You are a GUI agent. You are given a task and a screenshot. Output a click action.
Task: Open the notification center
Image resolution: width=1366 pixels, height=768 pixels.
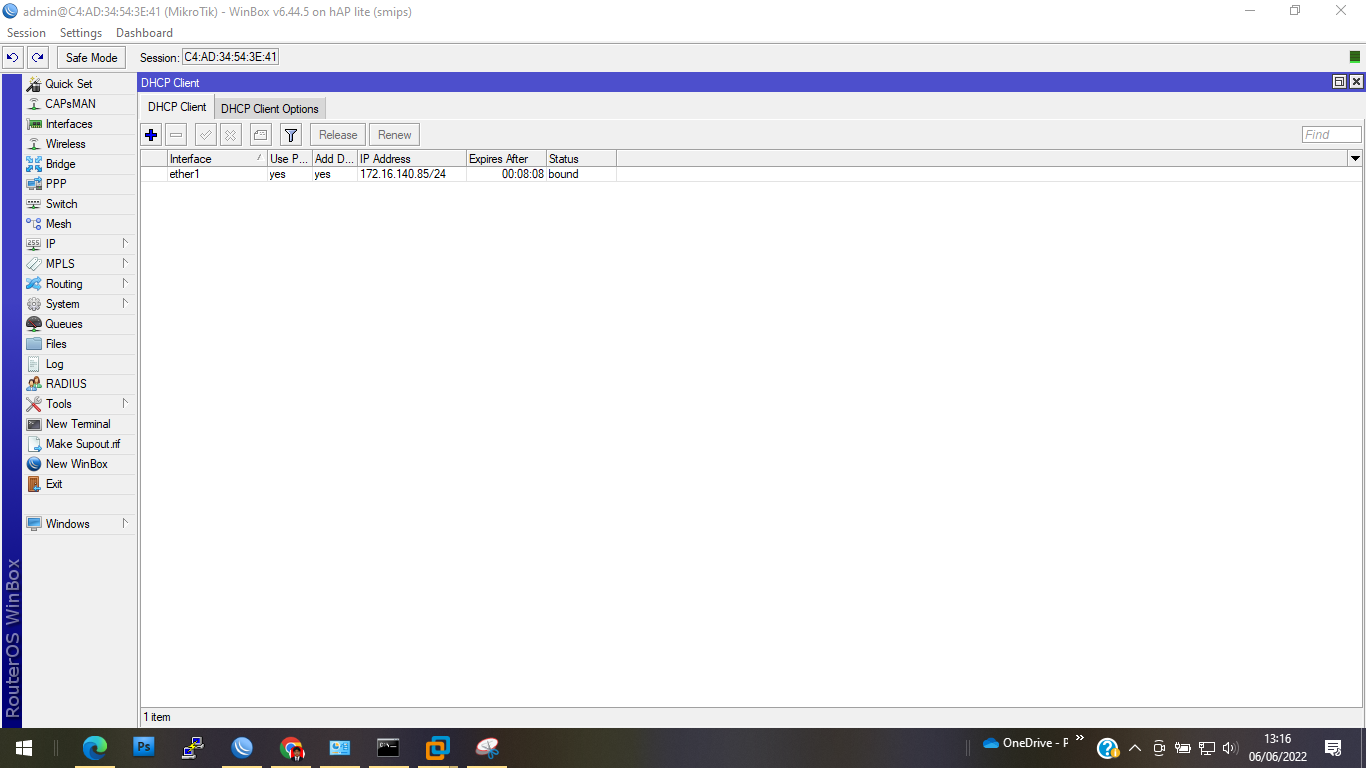[x=1332, y=748]
